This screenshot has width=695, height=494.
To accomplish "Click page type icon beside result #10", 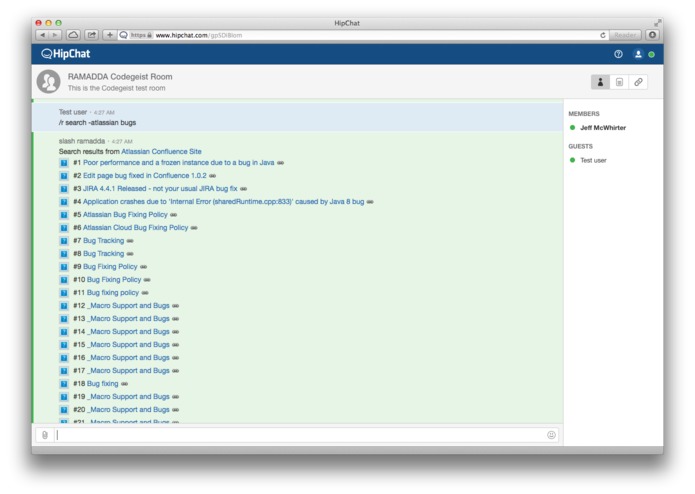I will point(64,280).
